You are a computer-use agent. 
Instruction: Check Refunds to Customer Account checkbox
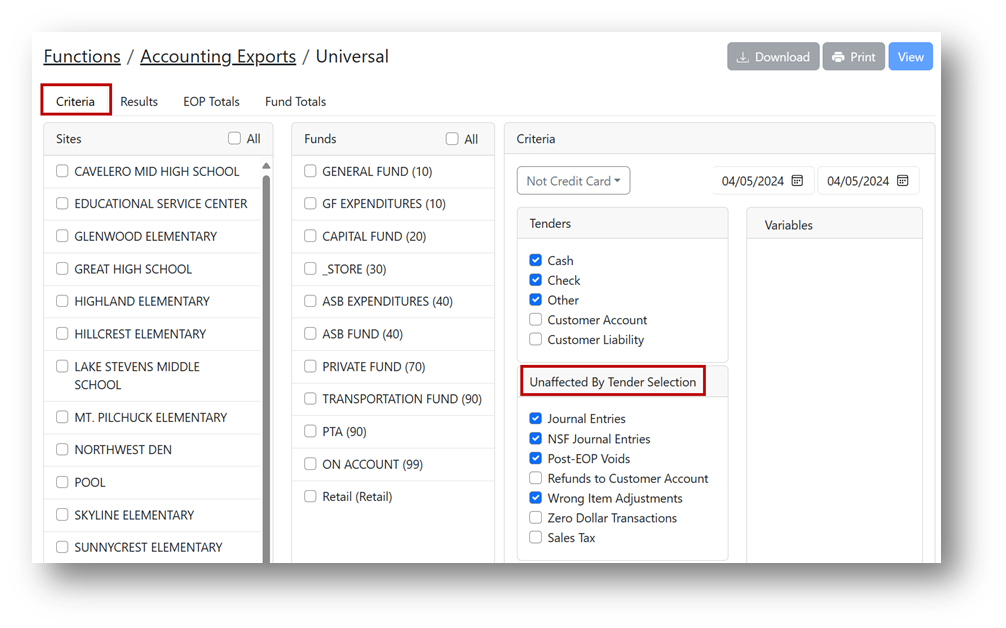[x=536, y=478]
